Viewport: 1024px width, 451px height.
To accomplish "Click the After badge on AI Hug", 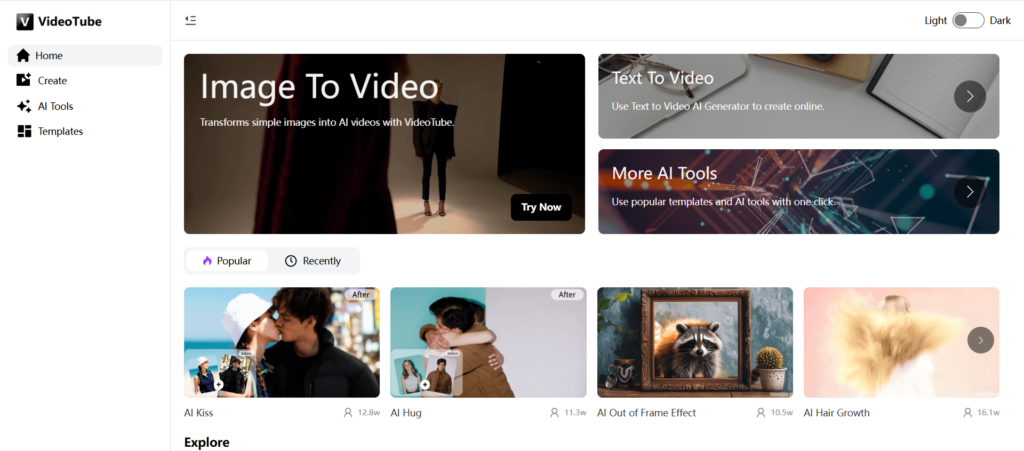I will pos(568,294).
